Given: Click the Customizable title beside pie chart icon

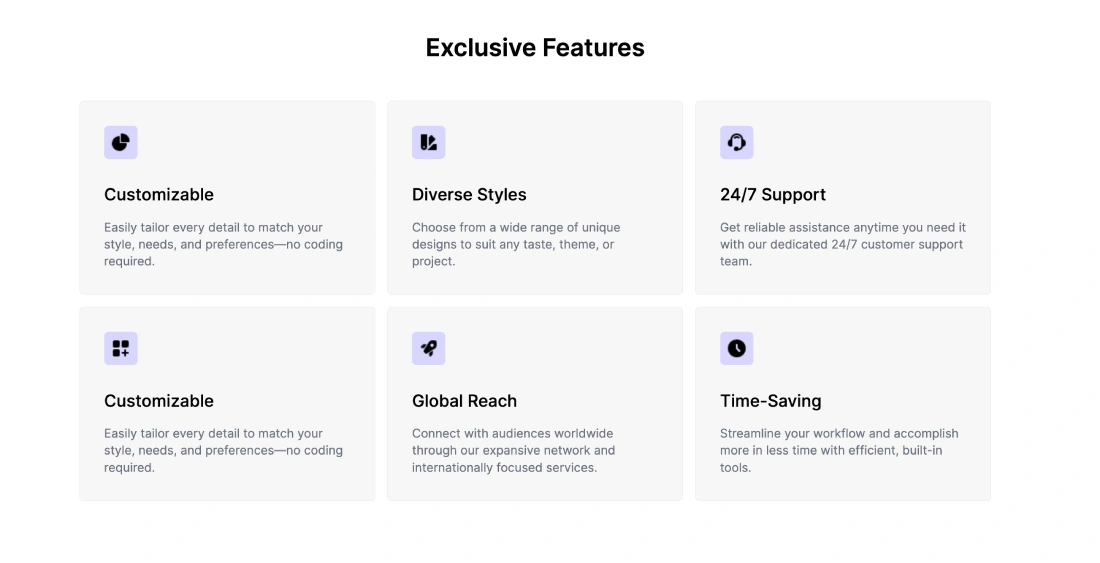Looking at the screenshot, I should pyautogui.click(x=159, y=194).
